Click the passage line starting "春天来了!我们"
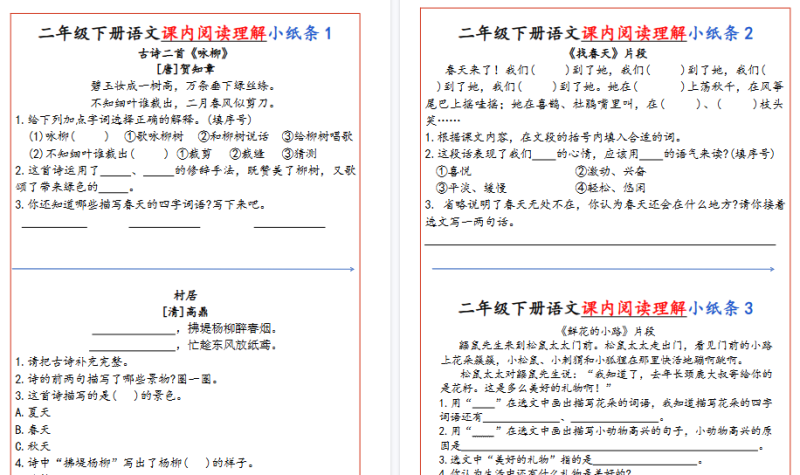This screenshot has width=800, height=475. [606, 69]
